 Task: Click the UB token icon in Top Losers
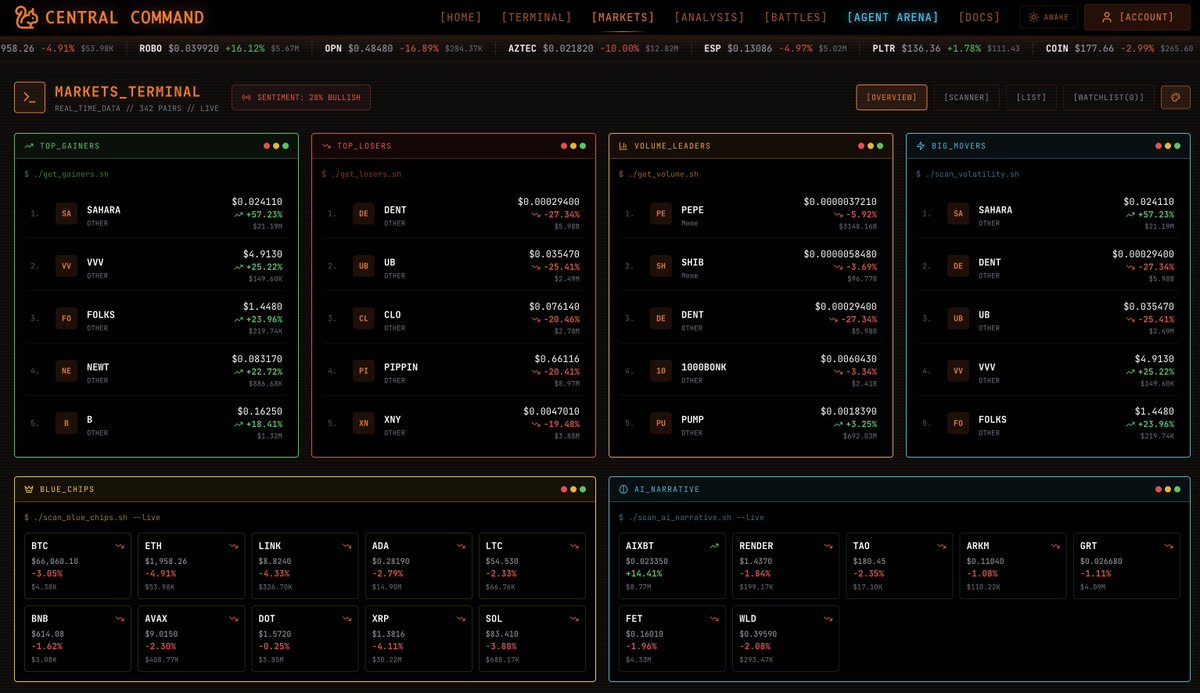pos(364,265)
